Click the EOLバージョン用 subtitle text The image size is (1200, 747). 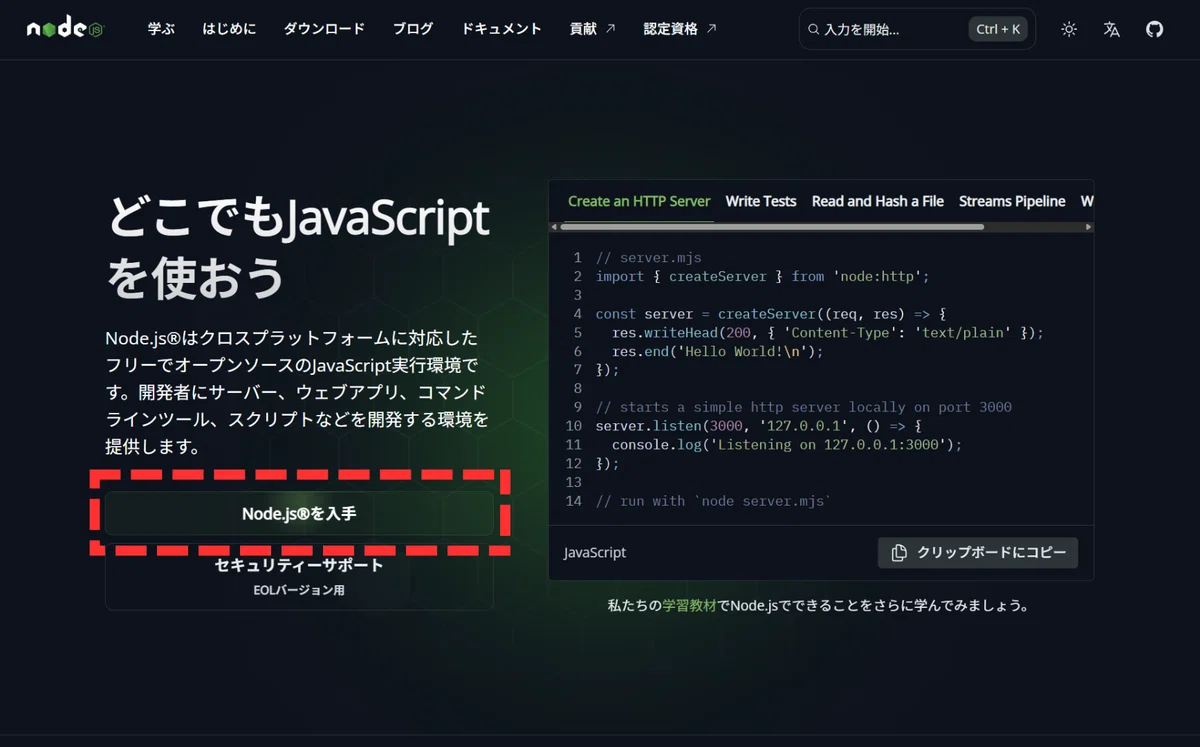tap(299, 590)
